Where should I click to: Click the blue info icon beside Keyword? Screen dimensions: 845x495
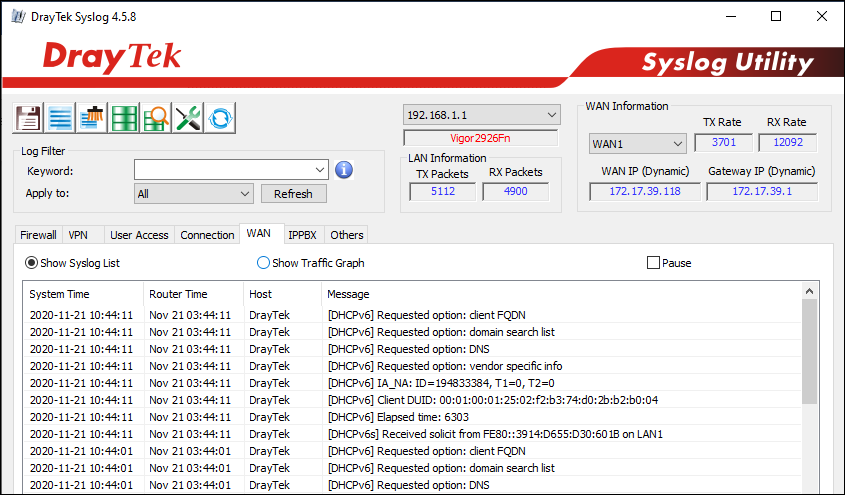[x=344, y=170]
